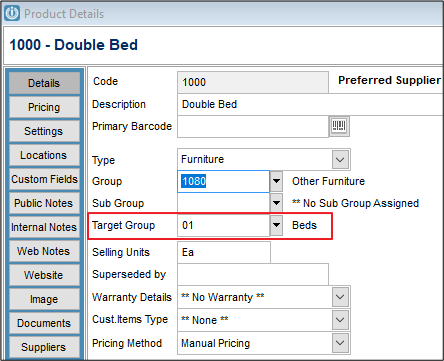Open the Type dropdown showing Furniture
This screenshot has height=361, width=444.
[x=340, y=159]
